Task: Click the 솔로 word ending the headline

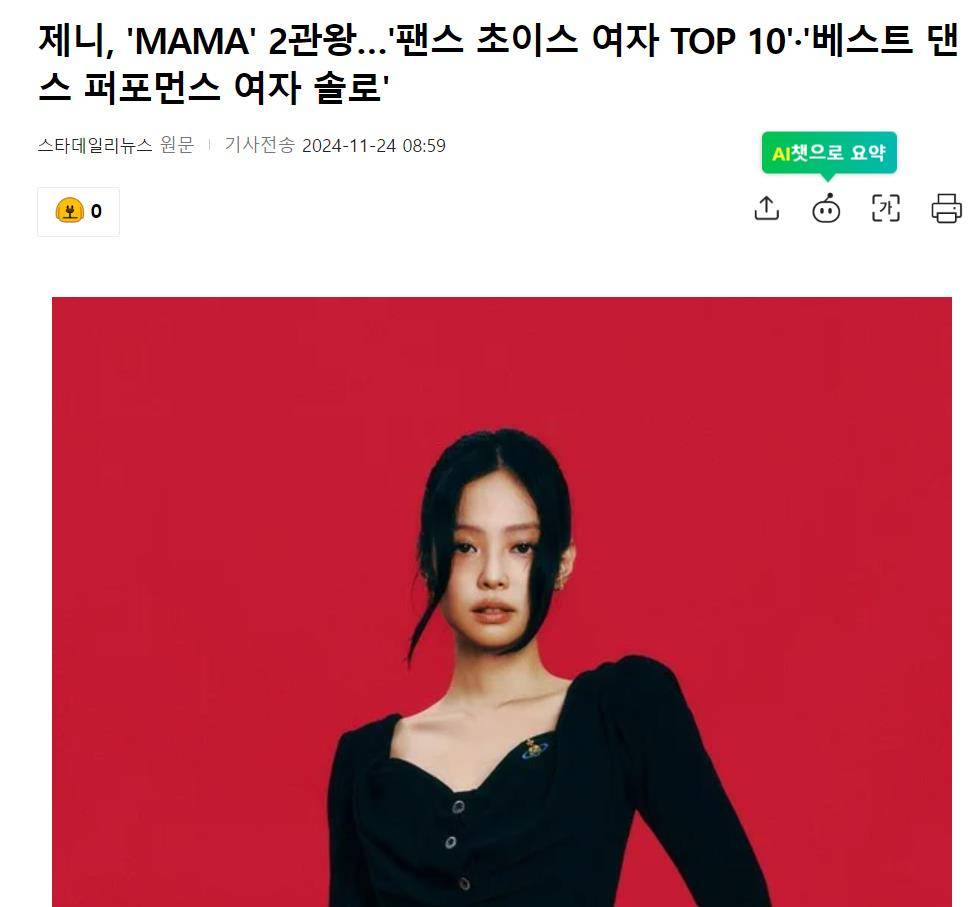Action: 348,87
